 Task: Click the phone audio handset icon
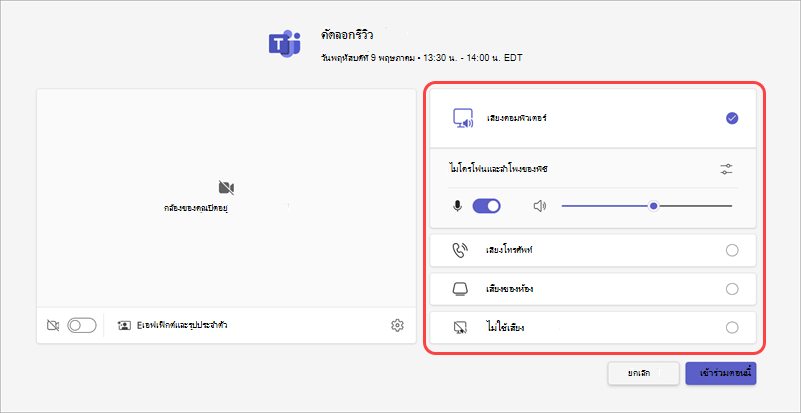click(460, 250)
